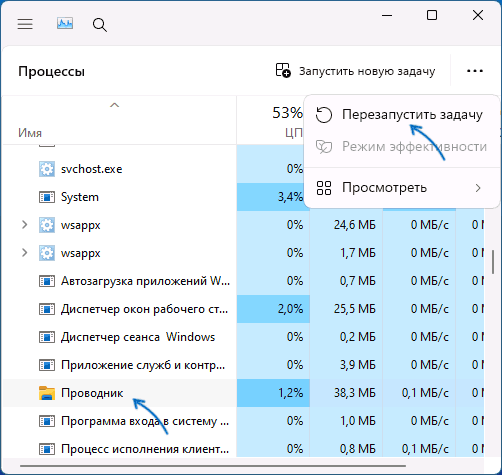Image resolution: width=502 pixels, height=475 pixels.
Task: Click the Task Manager app icon
Action: coord(65,24)
